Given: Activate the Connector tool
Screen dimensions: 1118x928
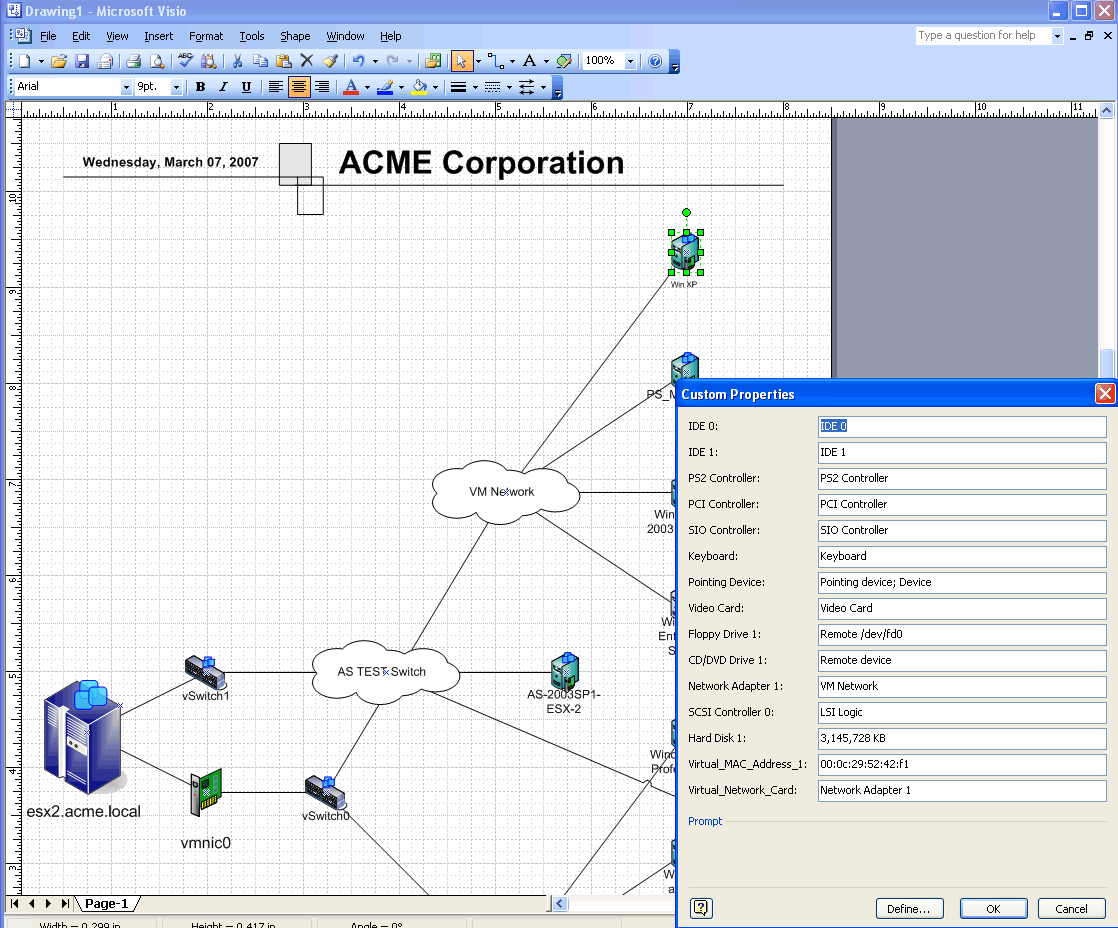Looking at the screenshot, I should coord(495,61).
